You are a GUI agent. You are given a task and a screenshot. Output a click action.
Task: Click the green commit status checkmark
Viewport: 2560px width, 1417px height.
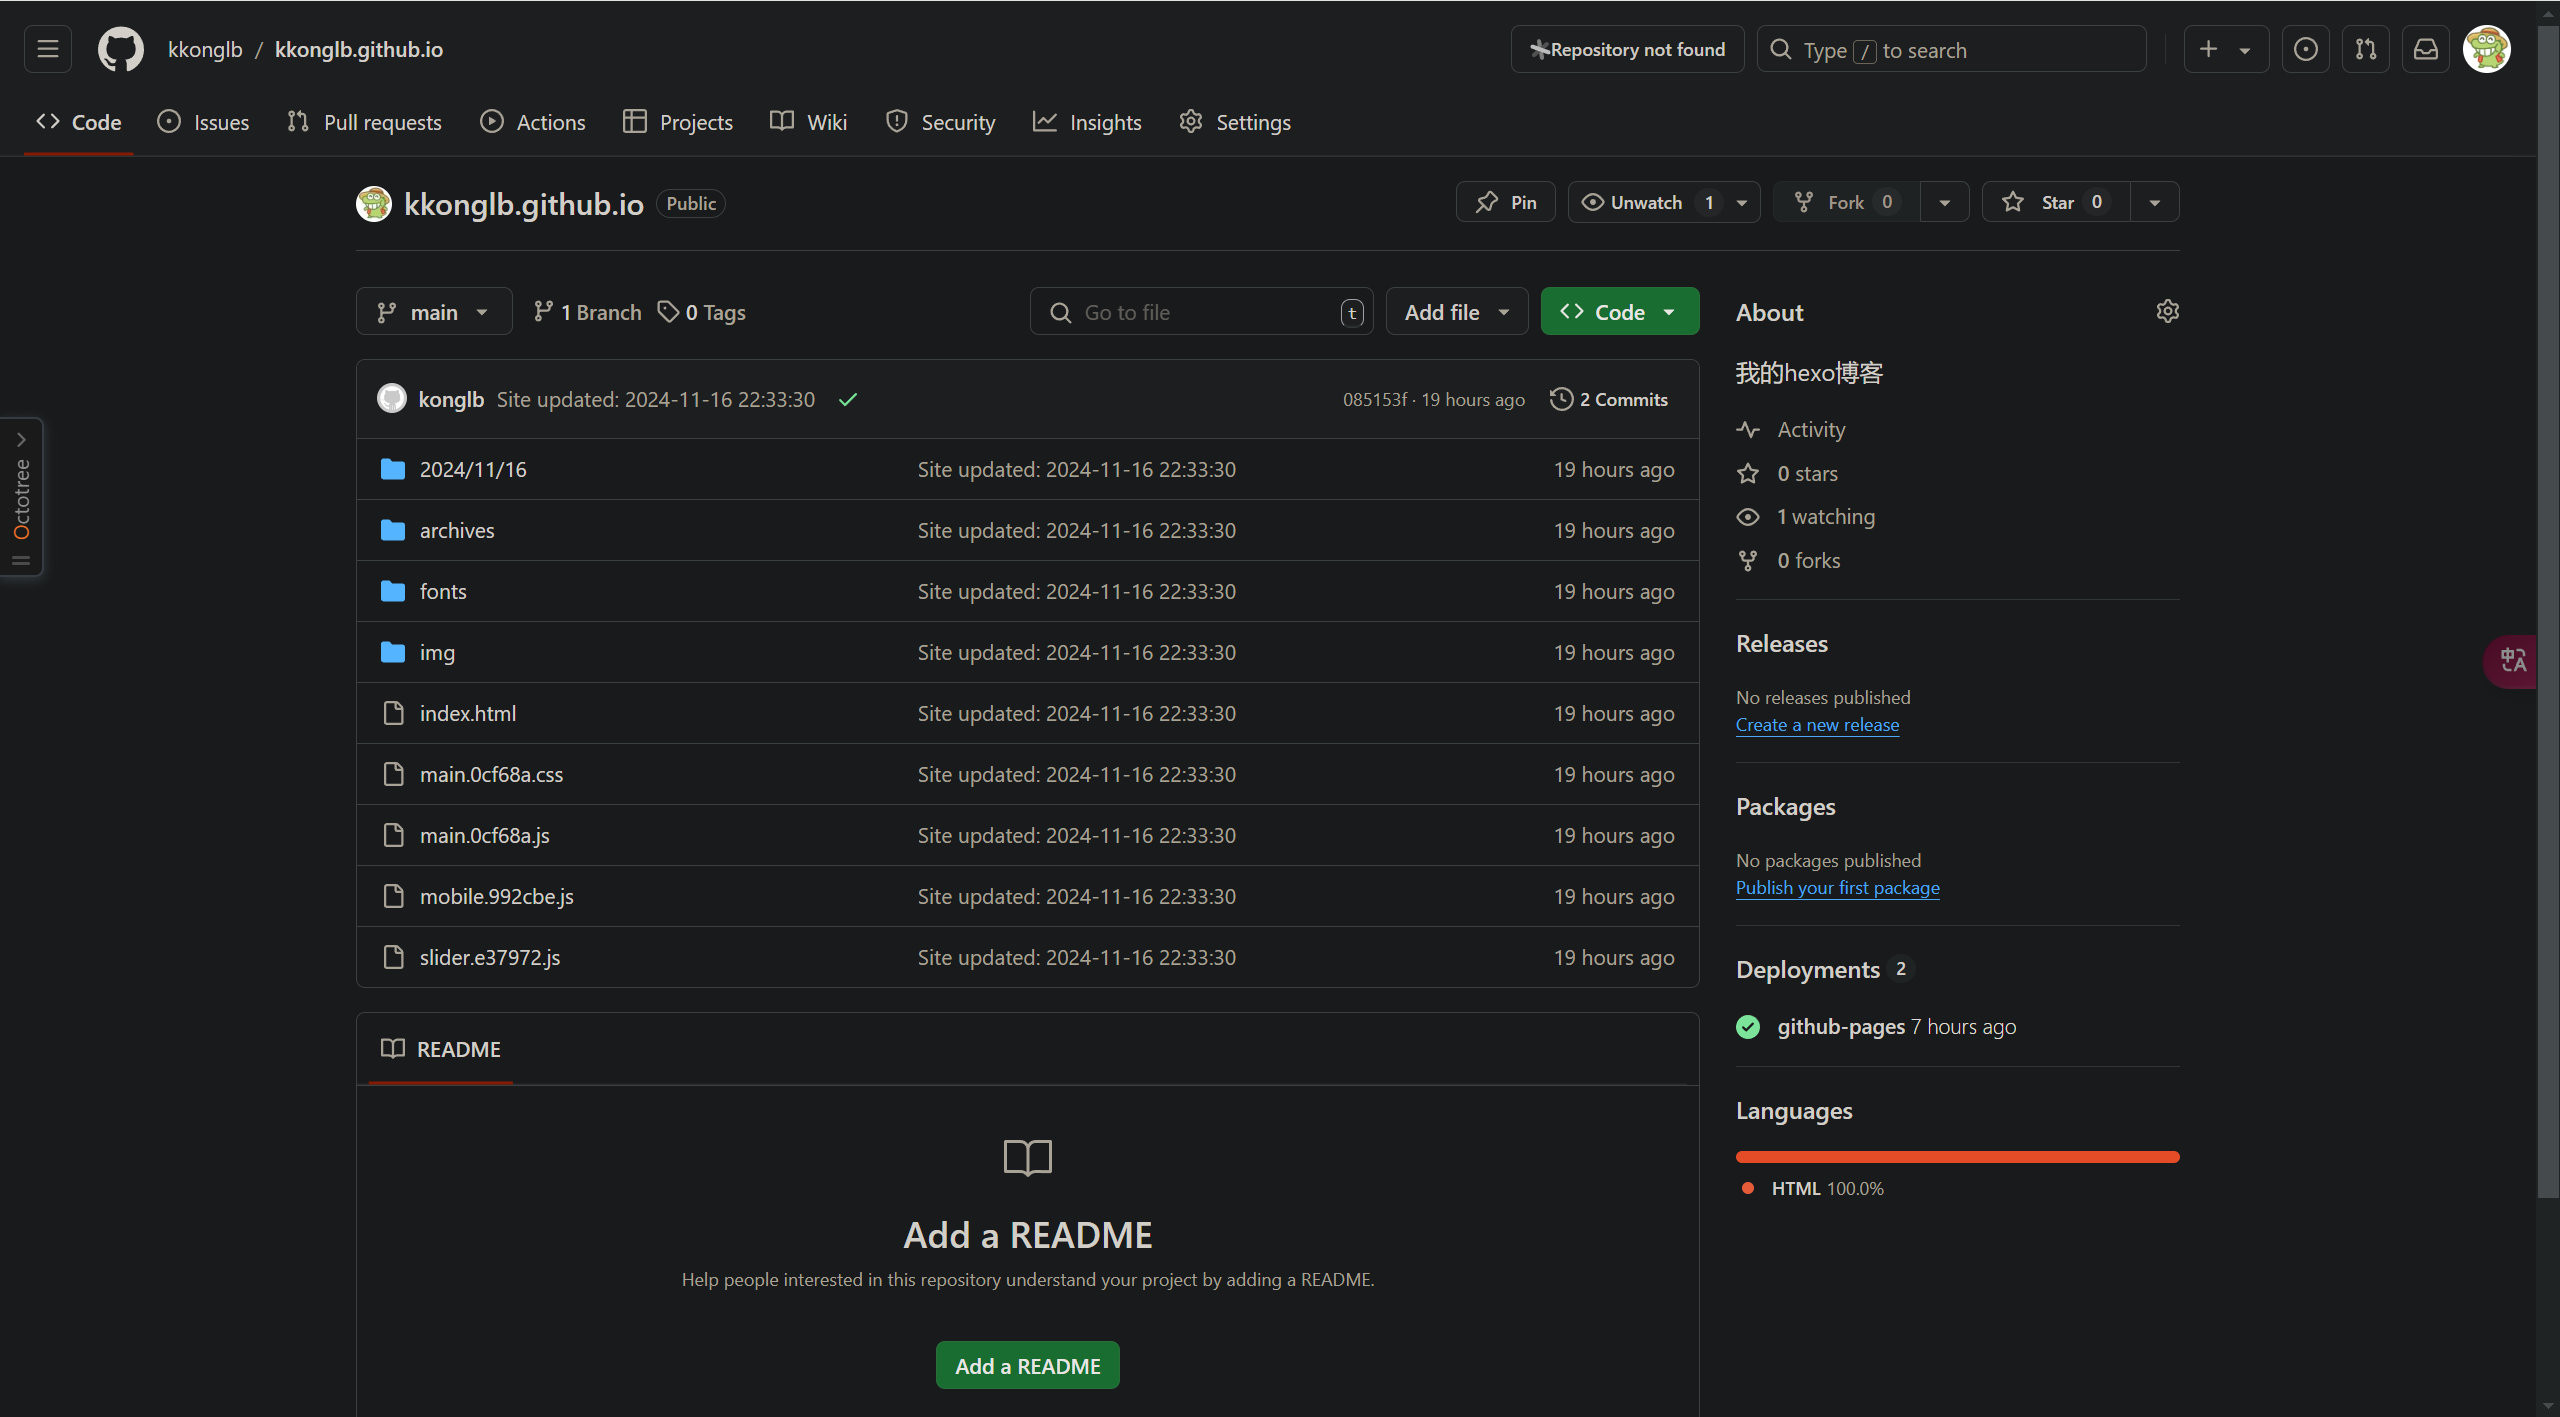[x=848, y=400]
